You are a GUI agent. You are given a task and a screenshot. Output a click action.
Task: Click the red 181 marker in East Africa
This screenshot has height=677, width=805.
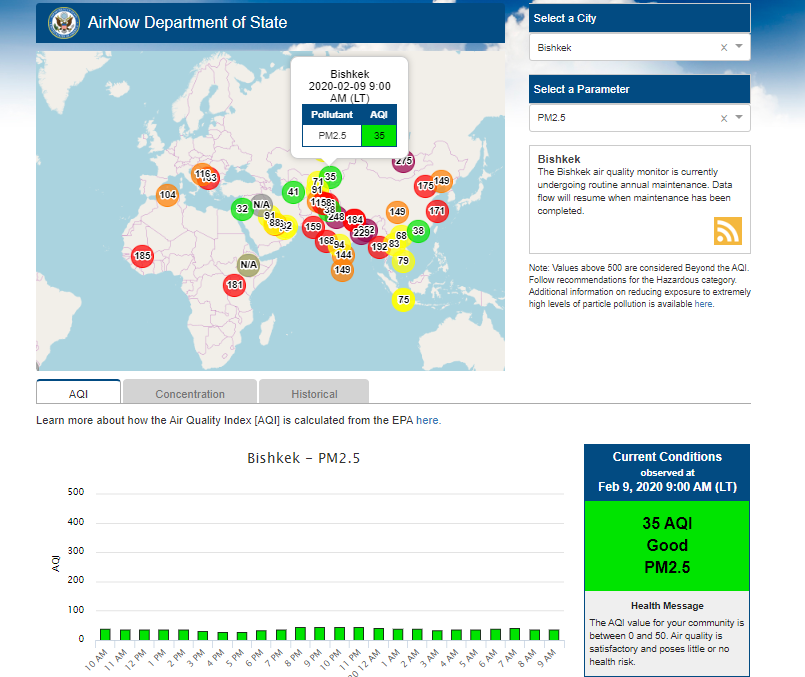pos(235,286)
